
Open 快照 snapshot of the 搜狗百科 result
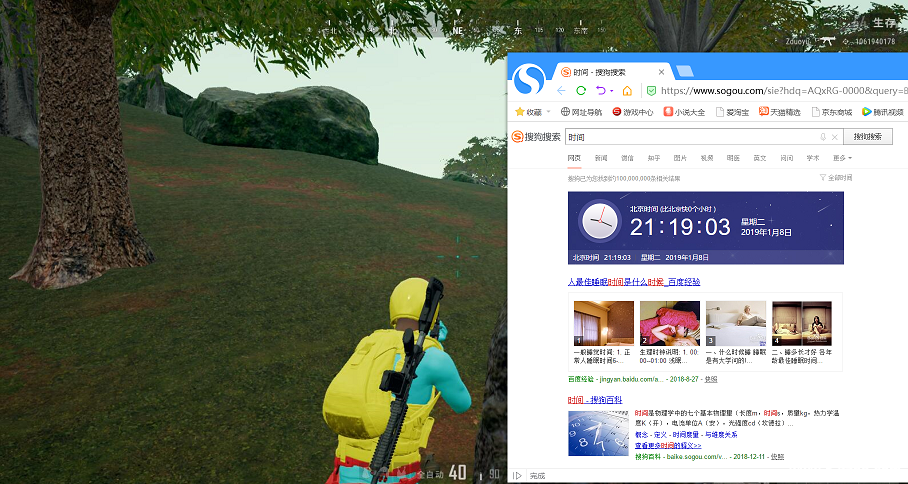click(777, 457)
